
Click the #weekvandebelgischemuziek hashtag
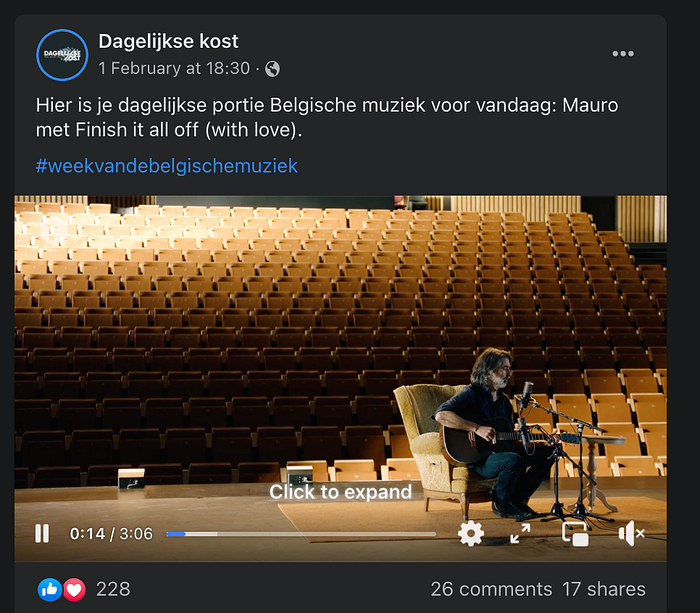[x=167, y=166]
